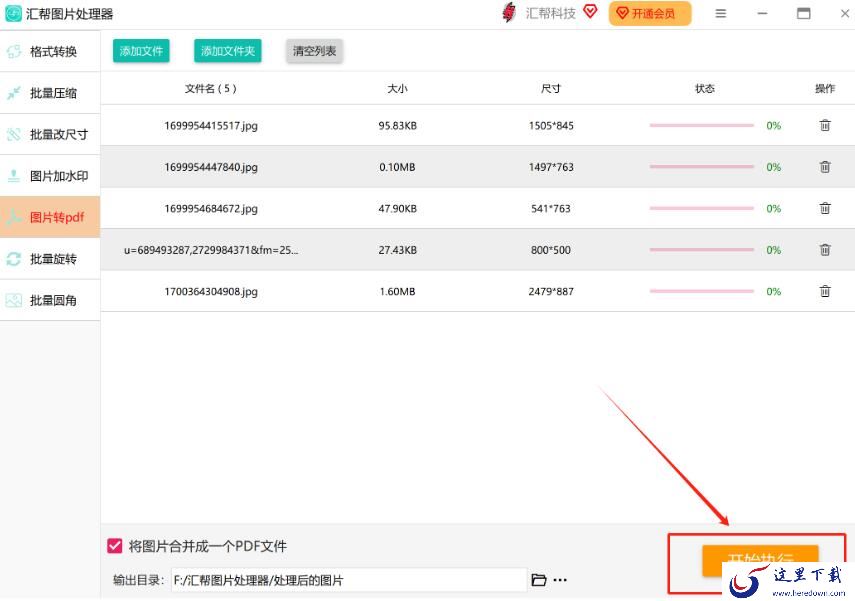The height and width of the screenshot is (601, 855).
Task: Click the 操作 column header
Action: pos(825,88)
